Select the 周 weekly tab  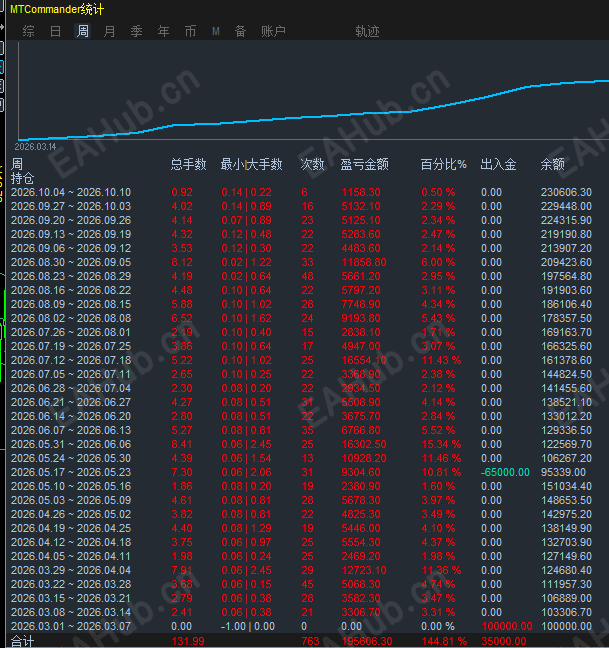click(x=83, y=31)
